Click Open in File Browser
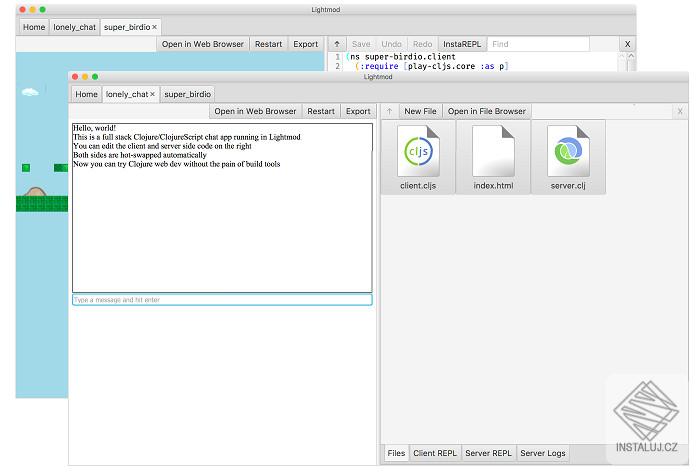 487,111
